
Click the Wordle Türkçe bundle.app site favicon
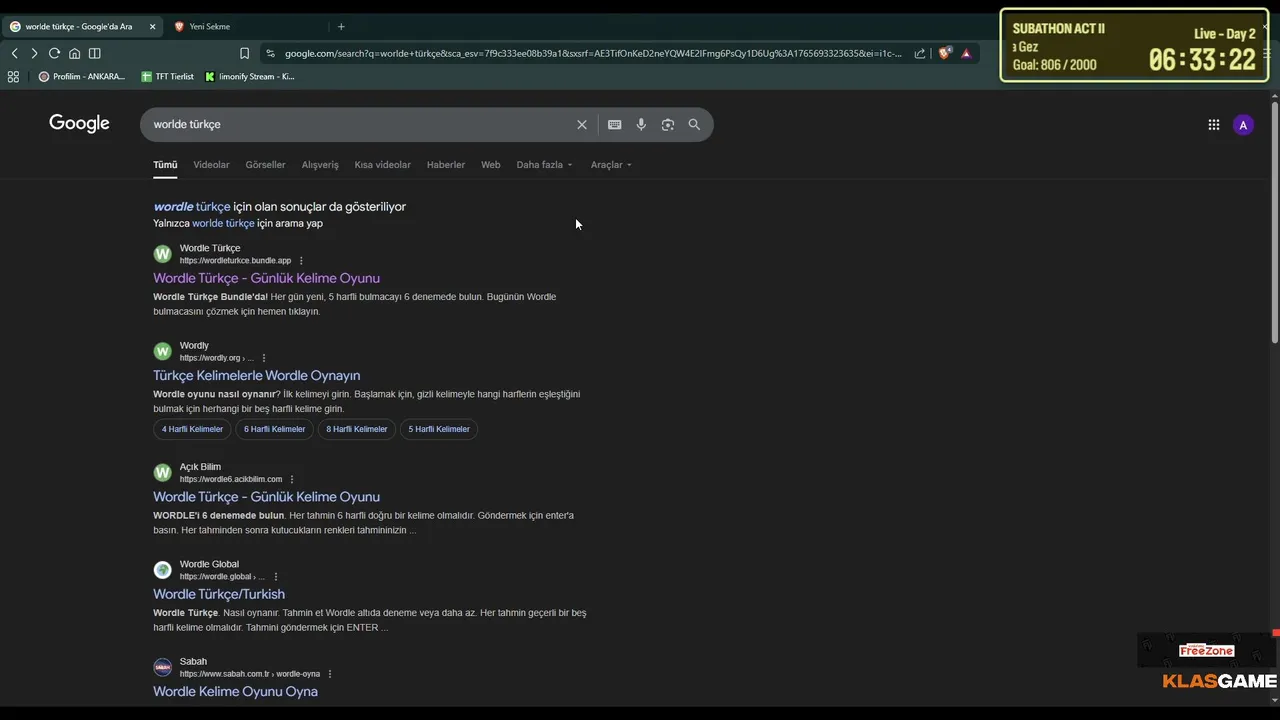(162, 254)
